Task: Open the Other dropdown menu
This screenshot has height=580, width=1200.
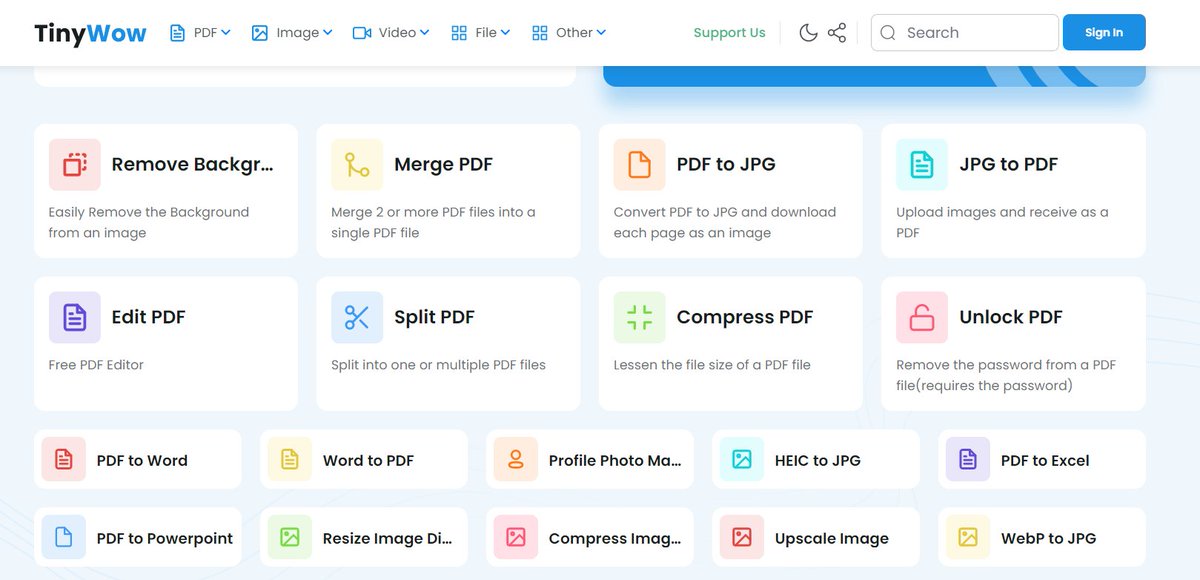Action: click(x=568, y=33)
